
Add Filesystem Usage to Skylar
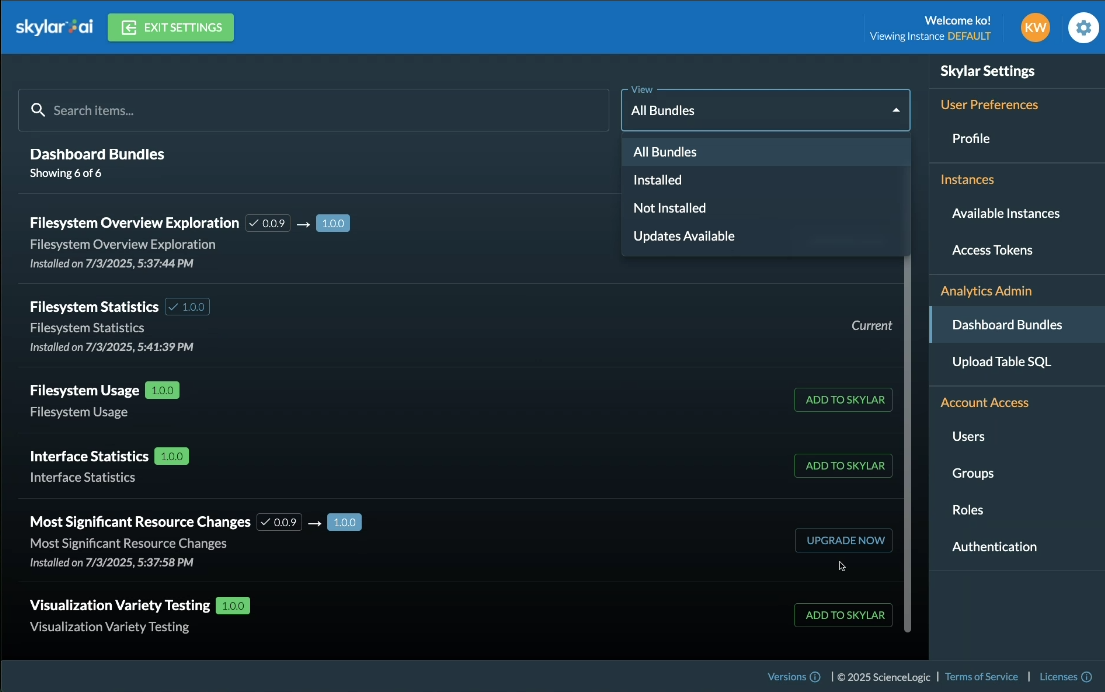pos(844,400)
